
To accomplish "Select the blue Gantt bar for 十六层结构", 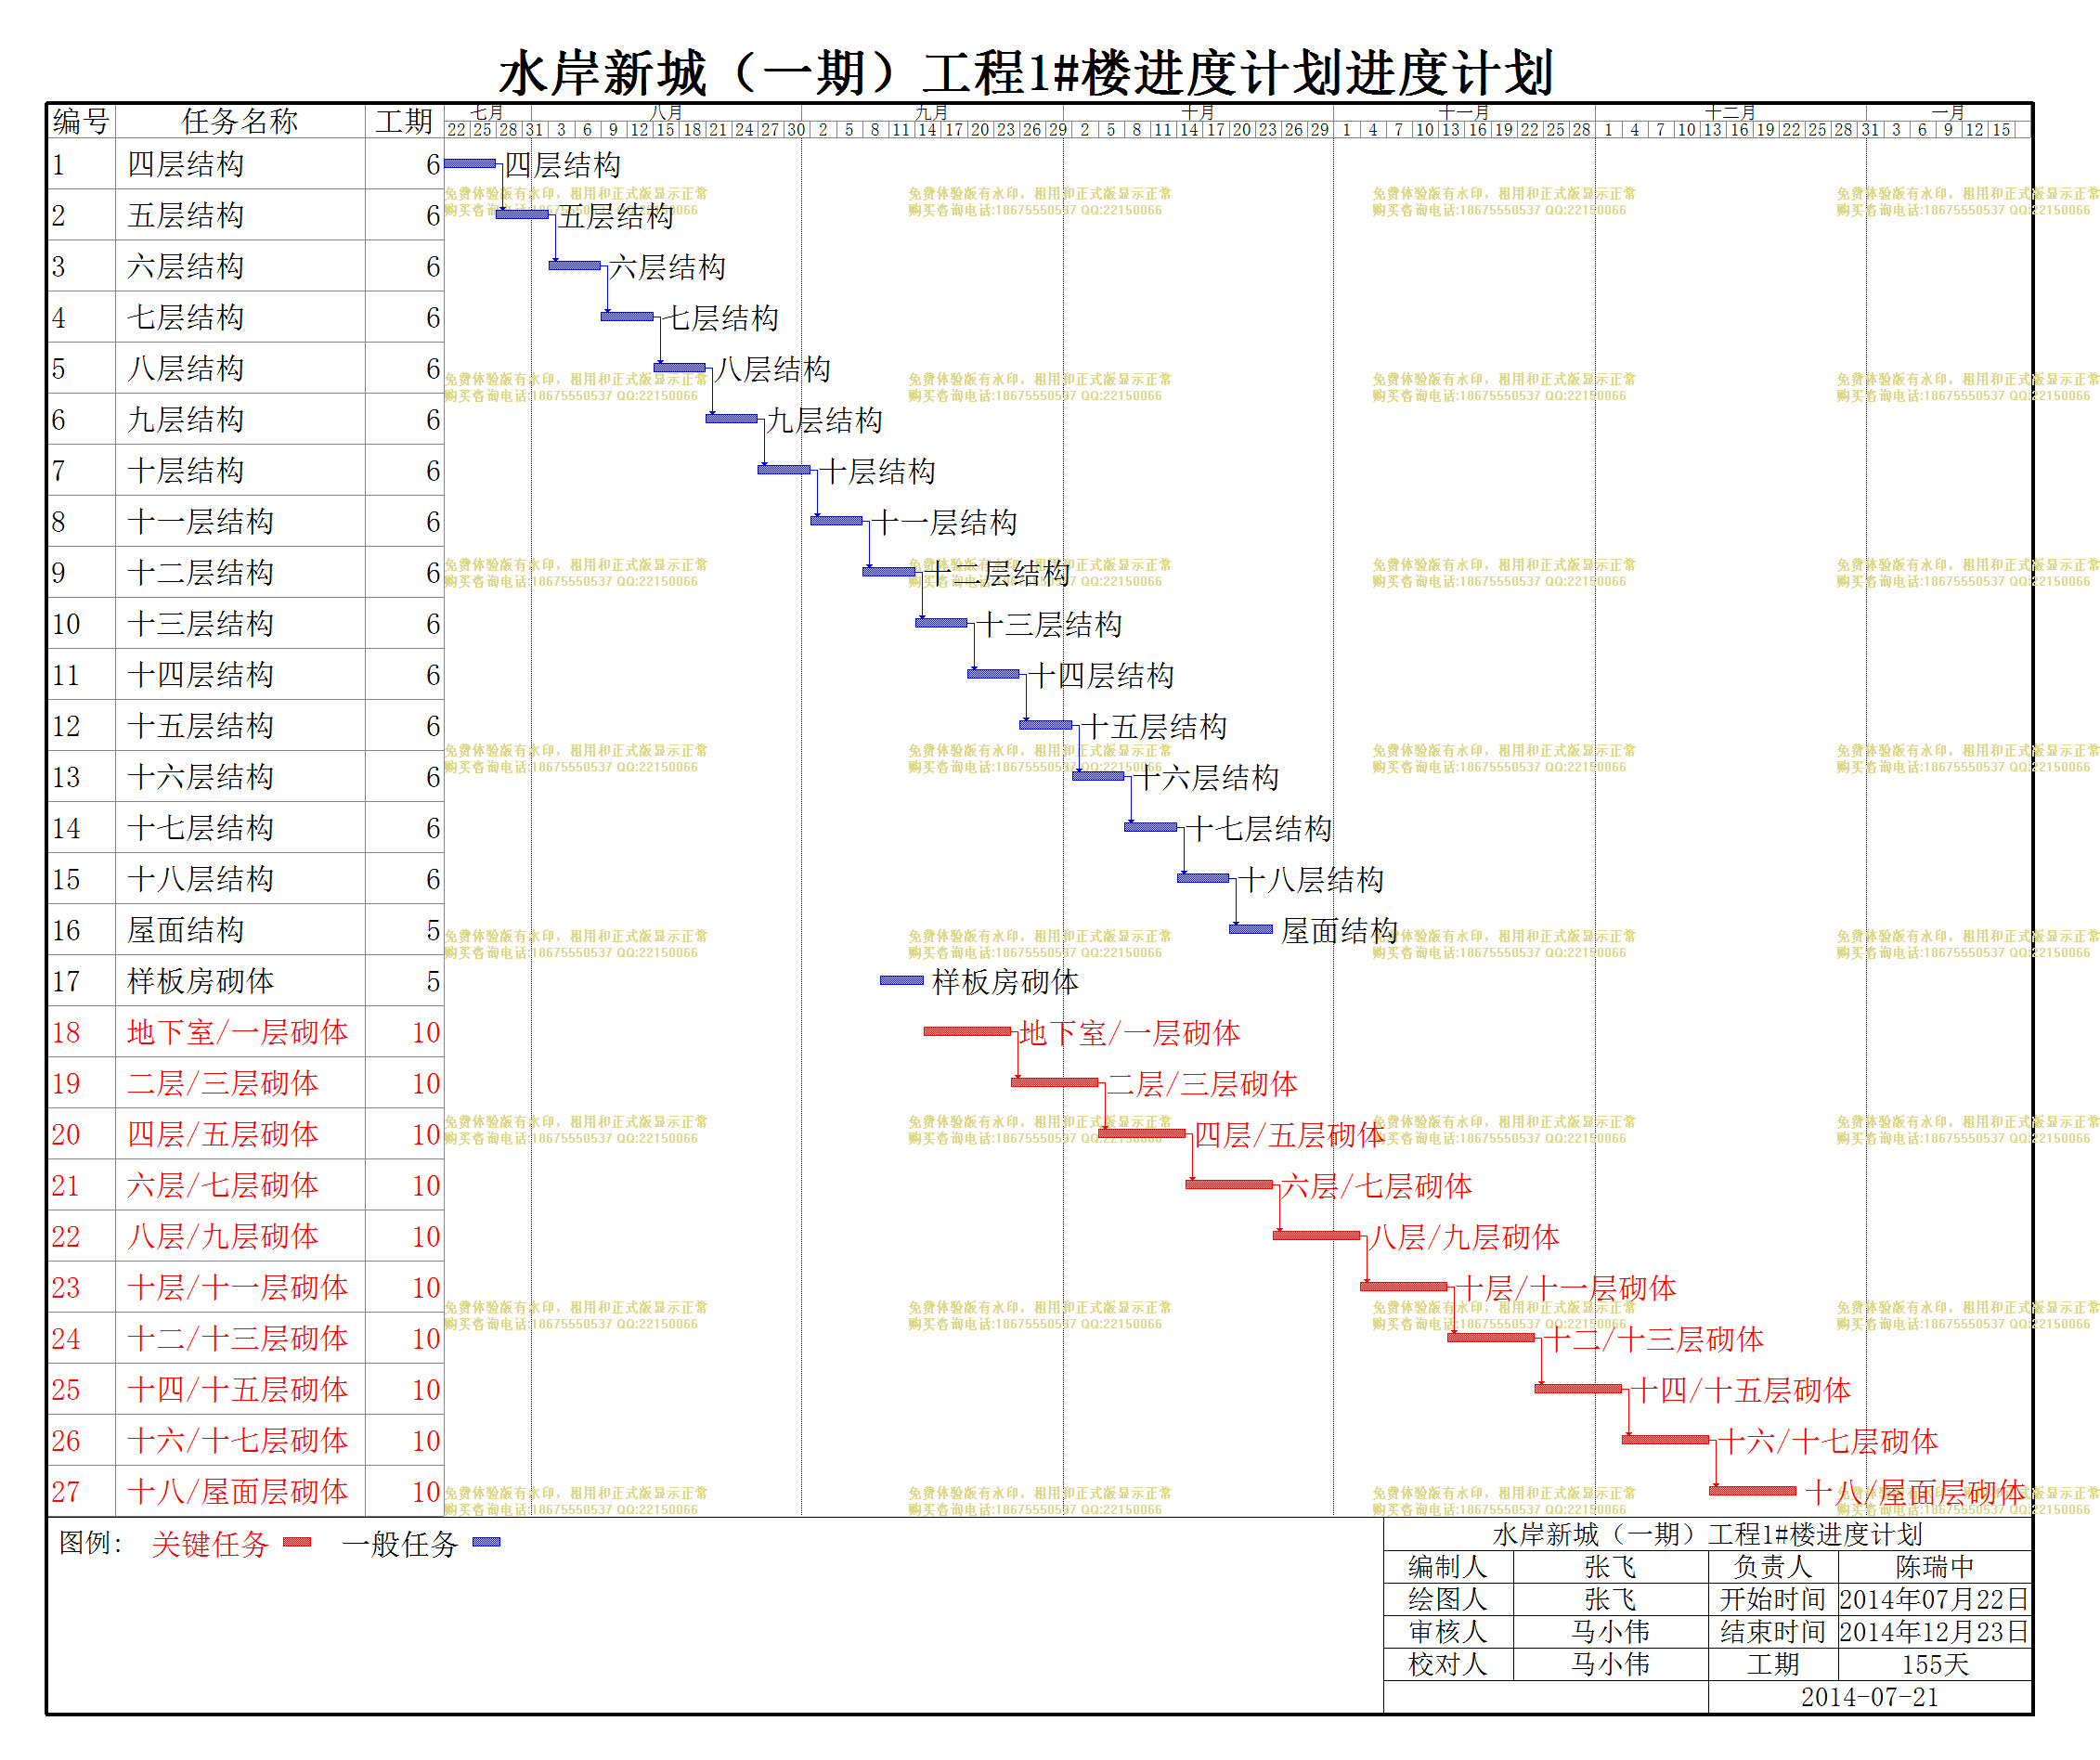I will 1098,775.
